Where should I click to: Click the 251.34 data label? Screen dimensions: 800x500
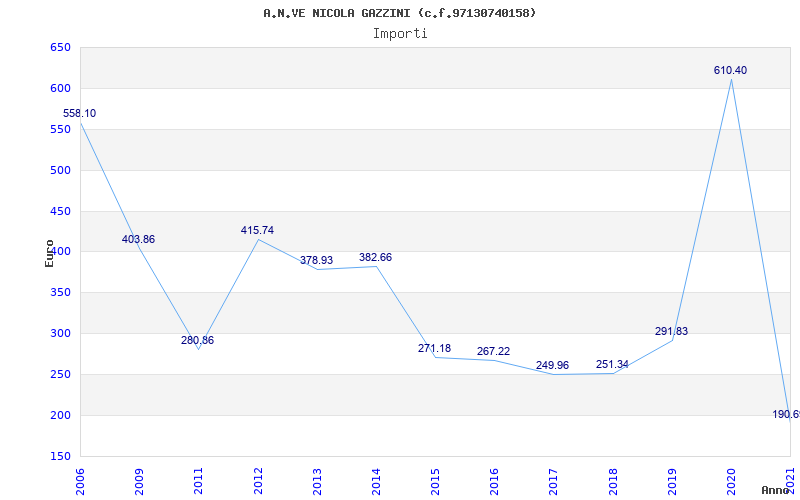coord(612,364)
